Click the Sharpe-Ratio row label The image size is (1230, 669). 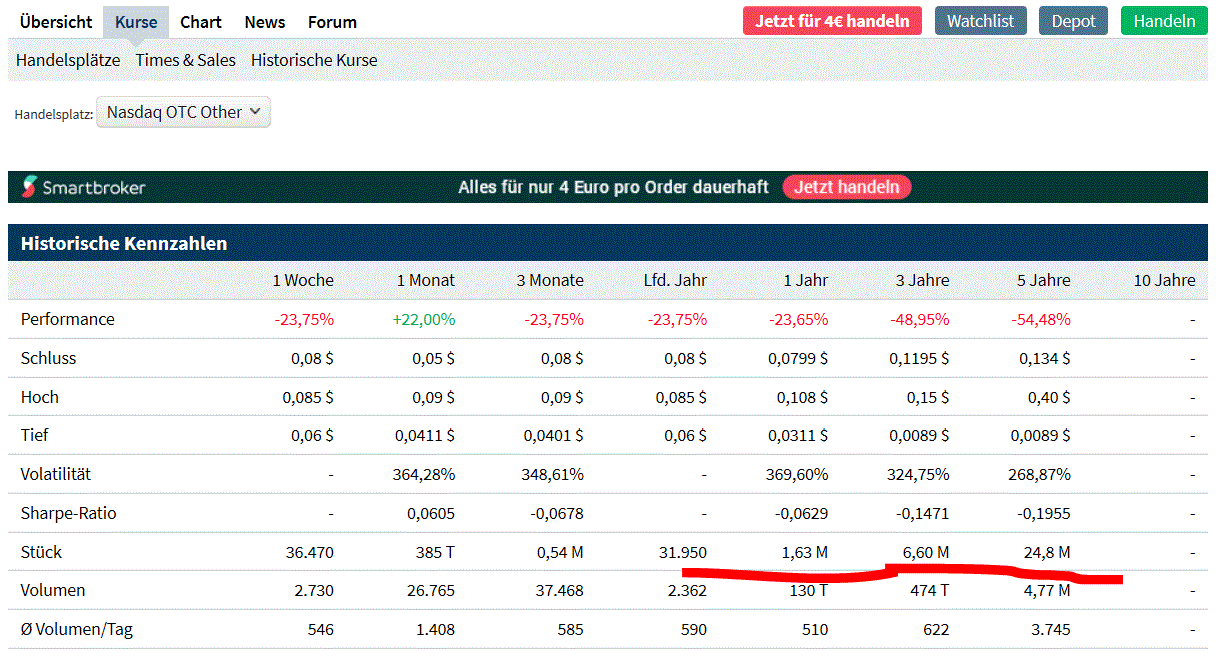coord(69,513)
